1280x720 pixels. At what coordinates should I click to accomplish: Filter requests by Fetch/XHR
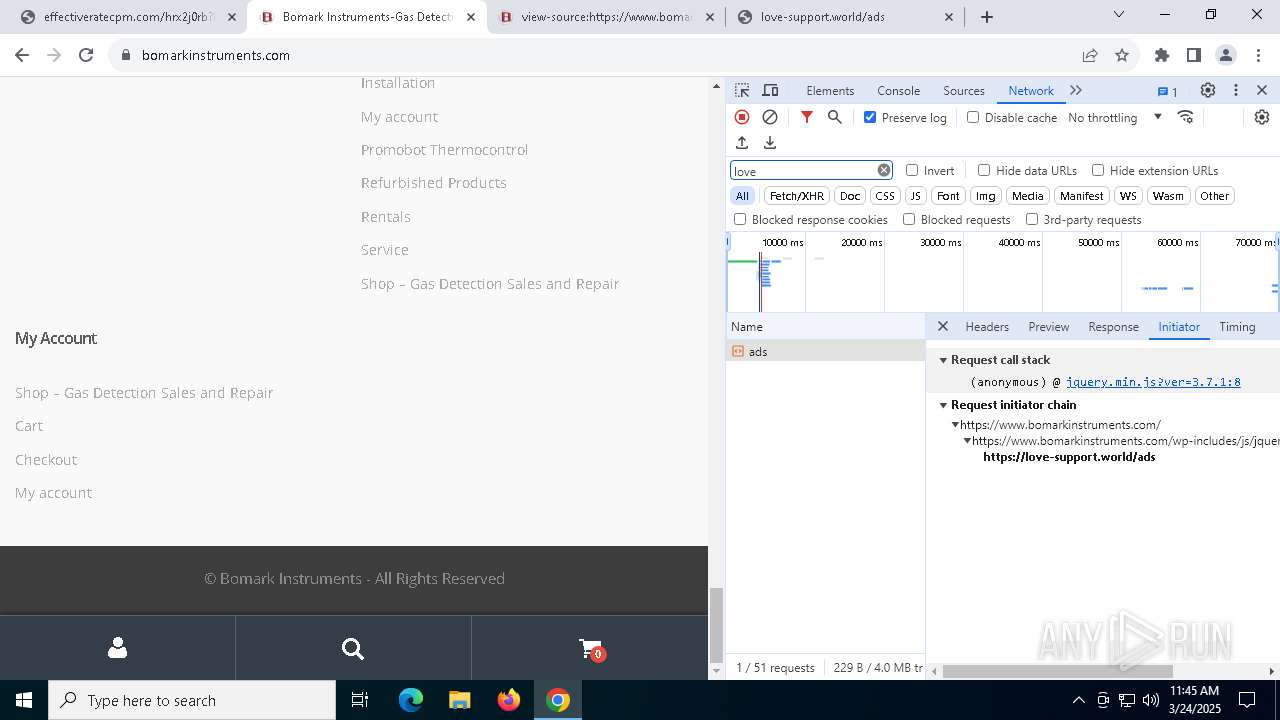click(x=797, y=196)
